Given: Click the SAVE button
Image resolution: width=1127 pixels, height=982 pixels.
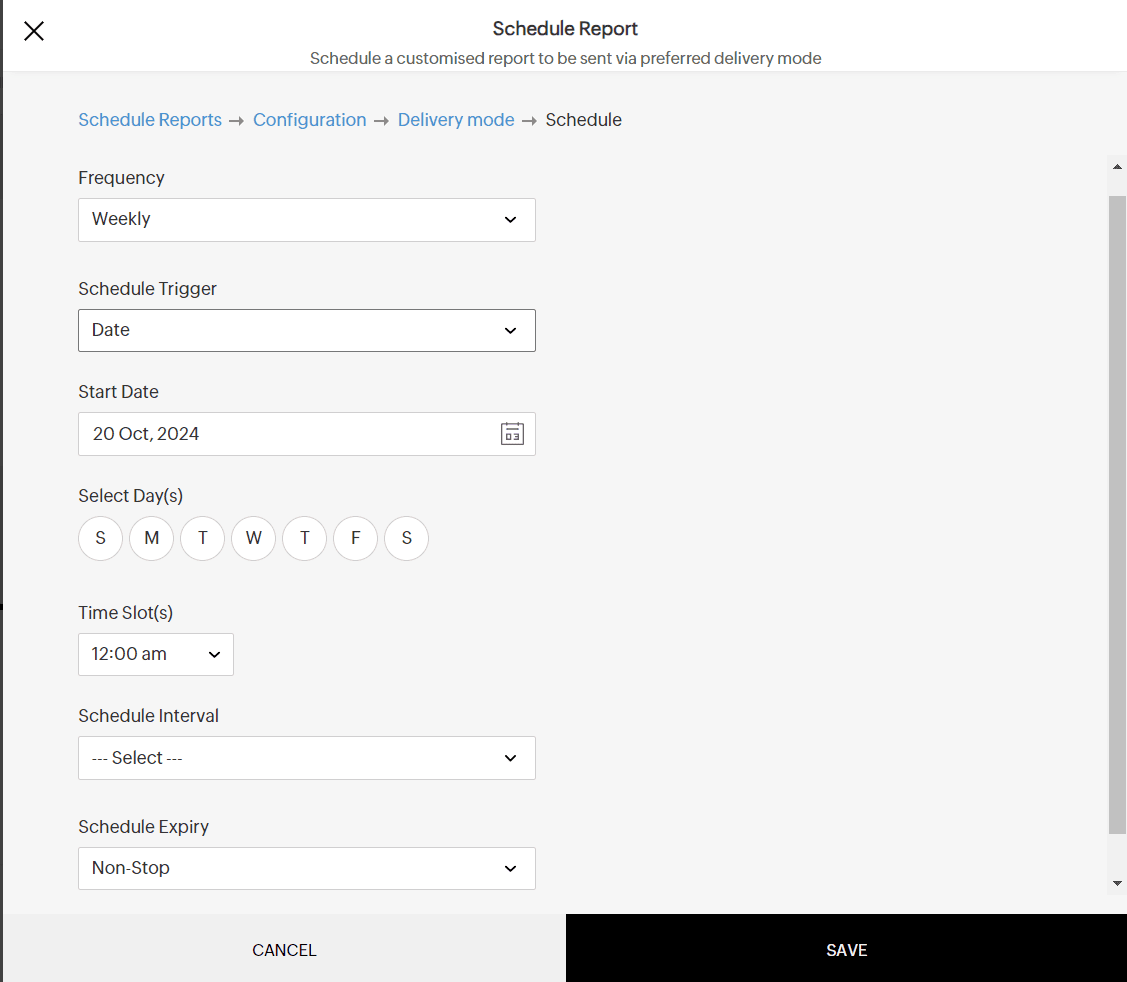Looking at the screenshot, I should 847,950.
